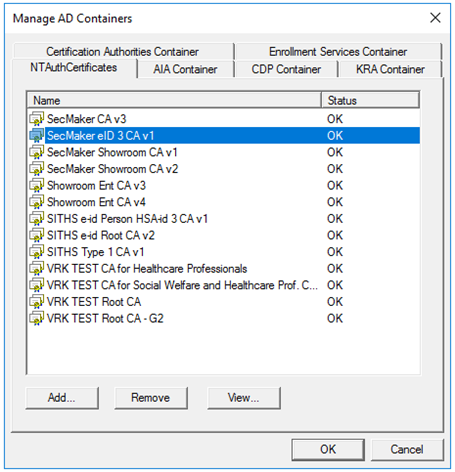Open the Enrollment Services Container tab
Image resolution: width=455 pixels, height=472 pixels.
pos(338,52)
